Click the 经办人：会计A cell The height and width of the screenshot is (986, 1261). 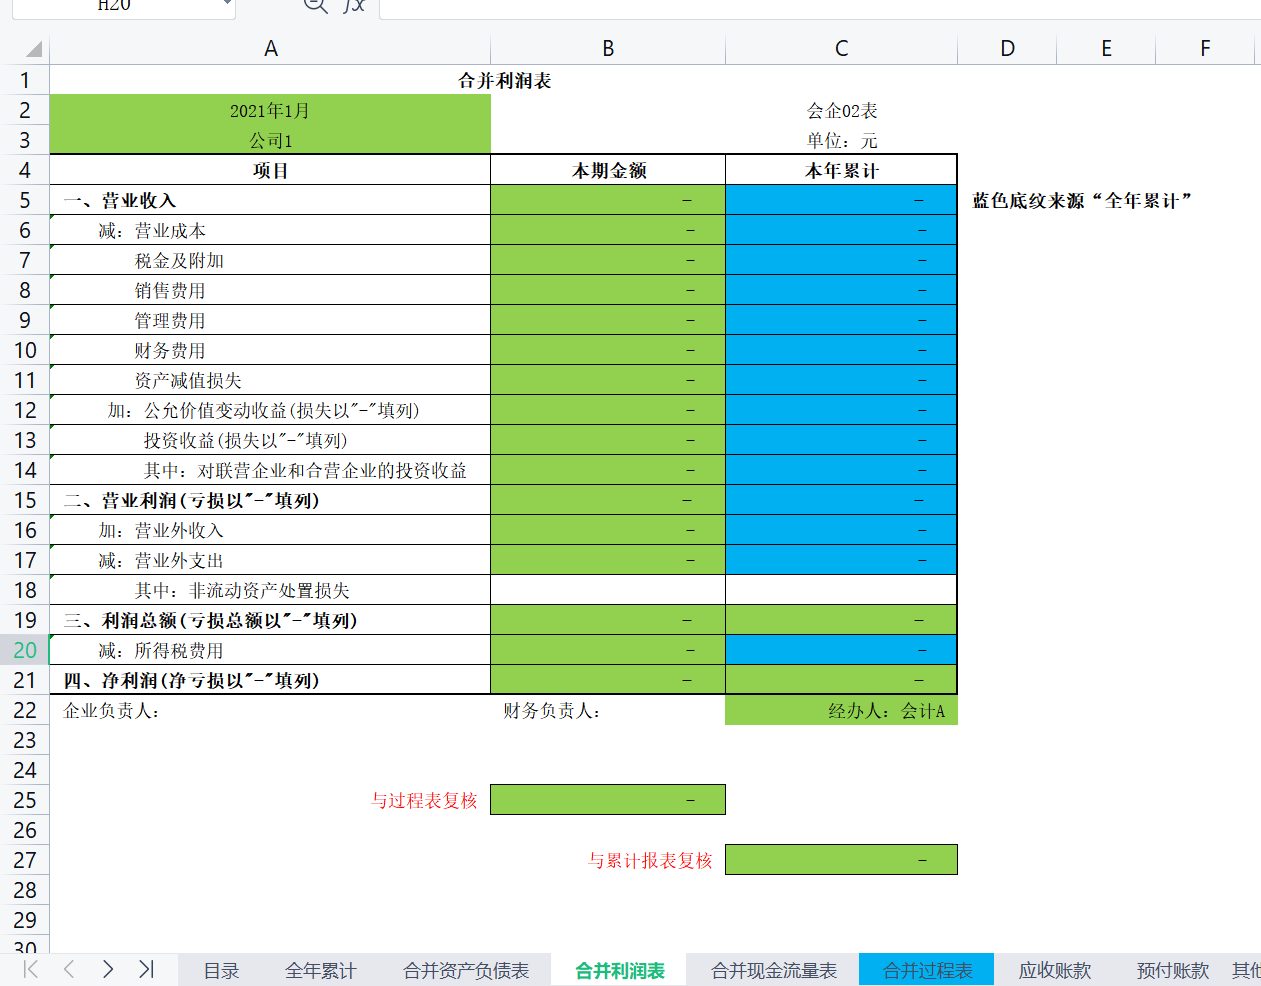[841, 710]
